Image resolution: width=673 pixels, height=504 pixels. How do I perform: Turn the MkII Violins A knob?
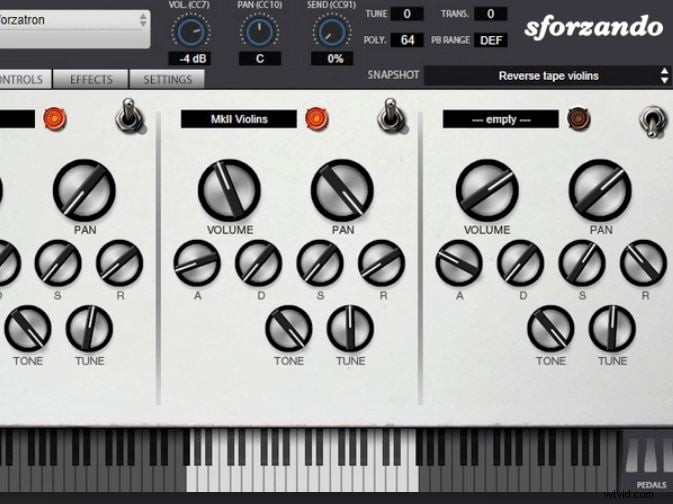(197, 263)
